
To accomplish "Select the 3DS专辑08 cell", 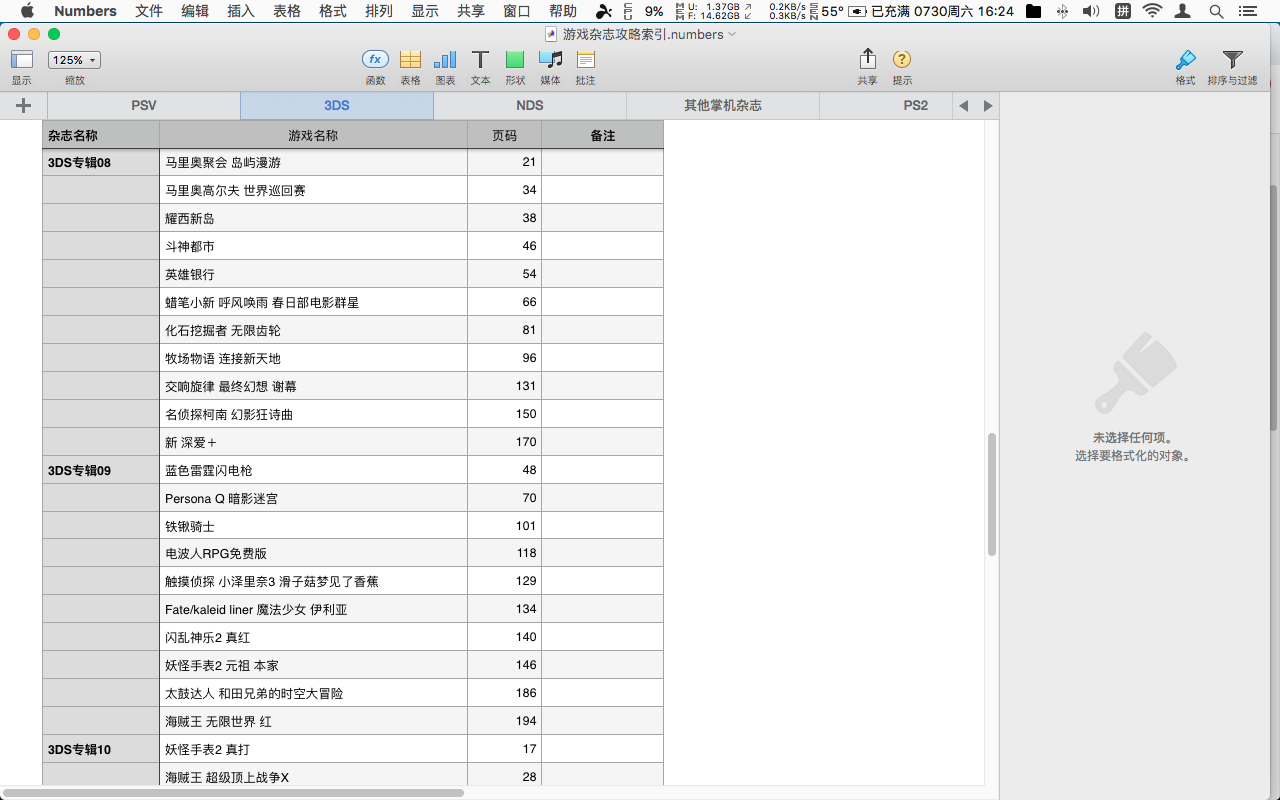I will coord(101,162).
